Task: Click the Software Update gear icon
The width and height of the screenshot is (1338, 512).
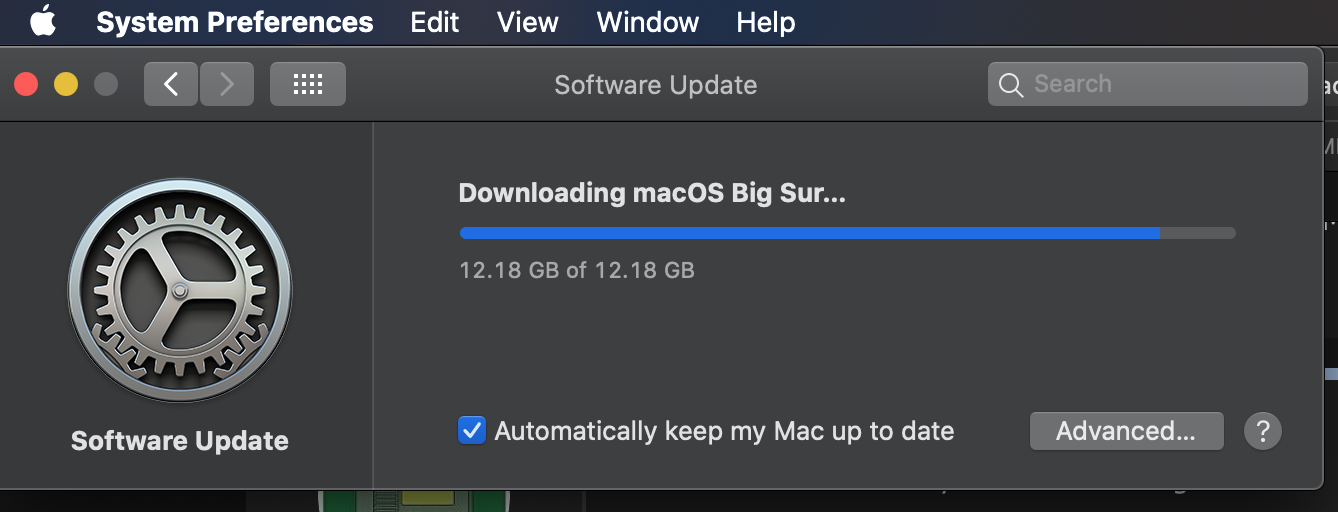Action: coord(180,291)
